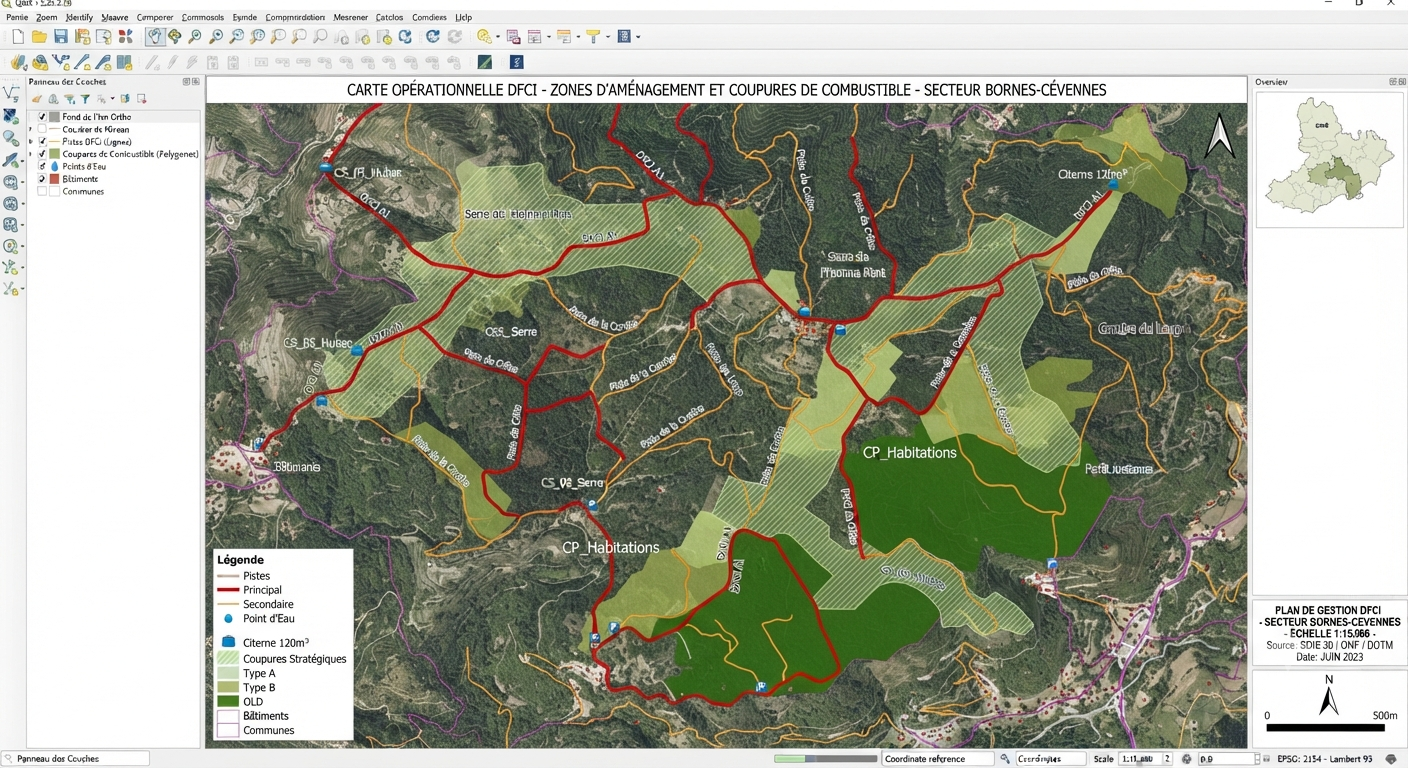Click the New project blank page icon

point(17,37)
